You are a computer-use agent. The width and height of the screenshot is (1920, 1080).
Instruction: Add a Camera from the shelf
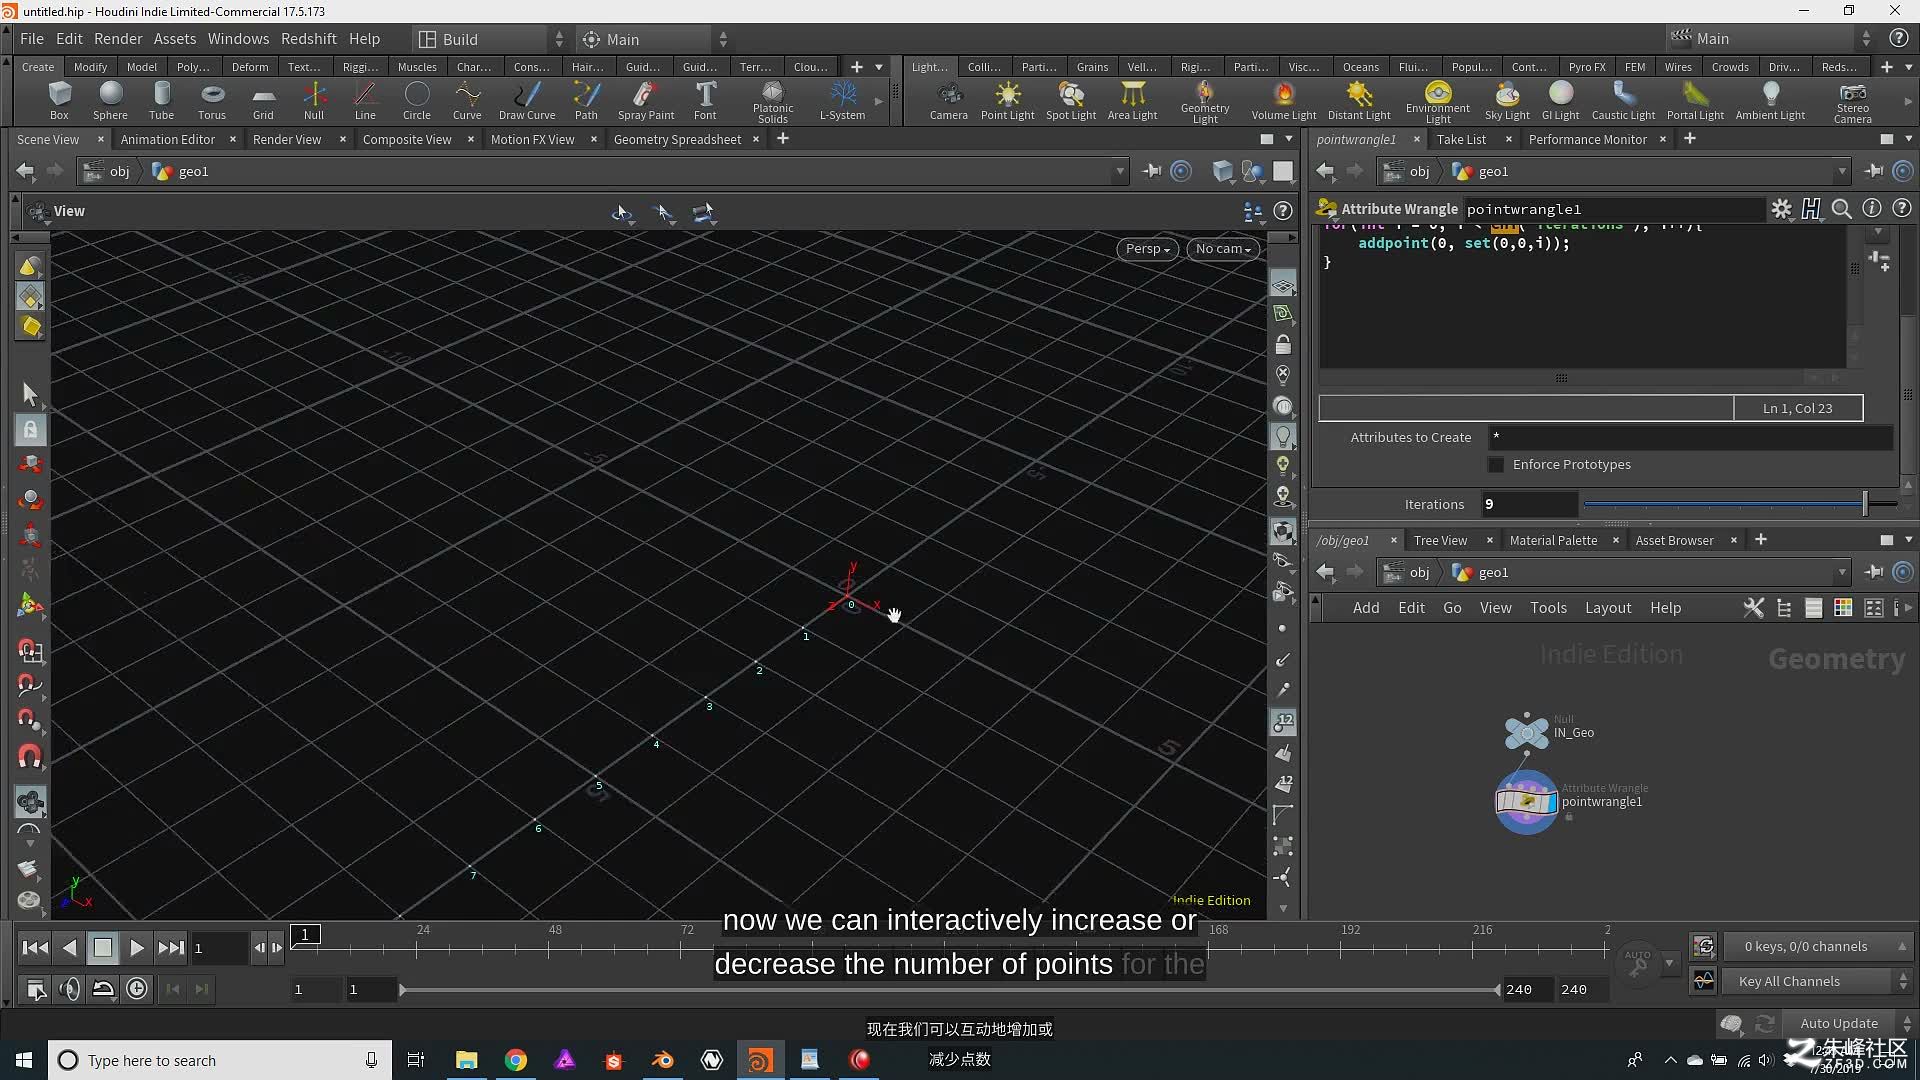(948, 100)
